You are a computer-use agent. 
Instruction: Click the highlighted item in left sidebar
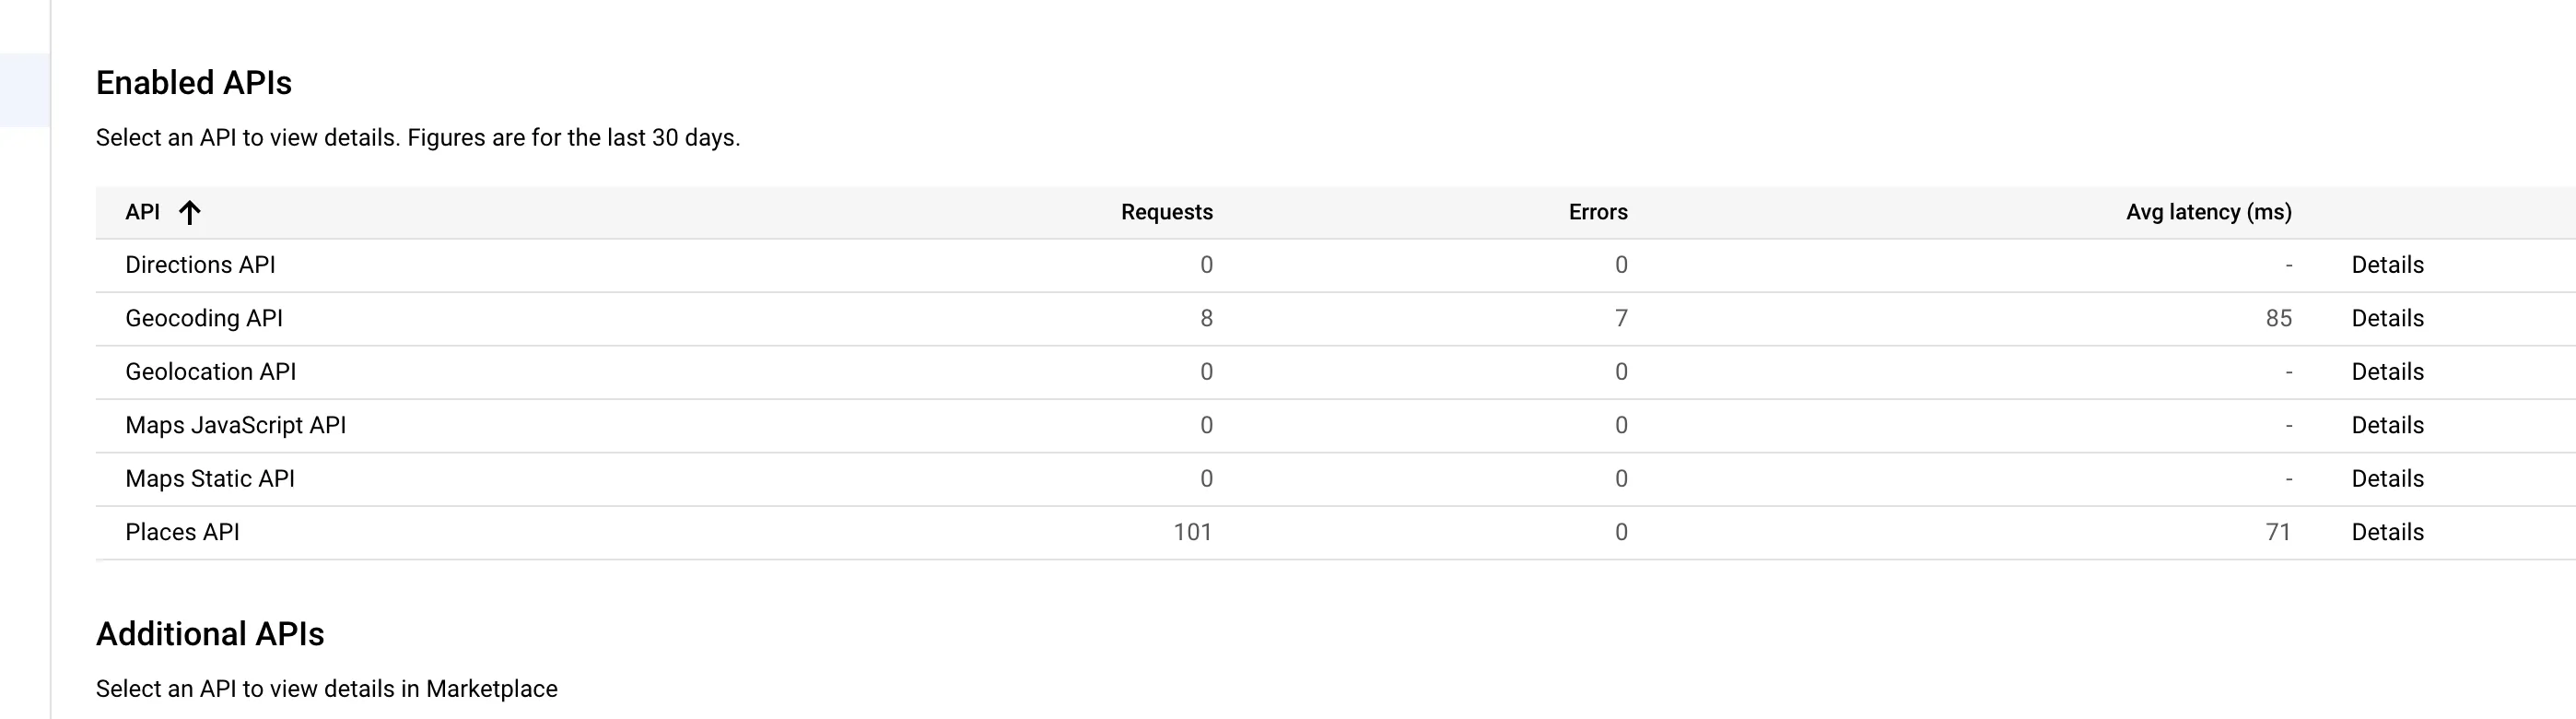[24, 90]
